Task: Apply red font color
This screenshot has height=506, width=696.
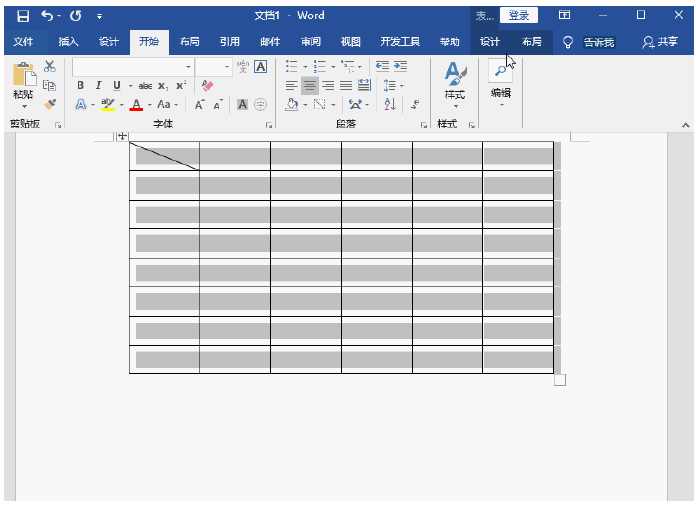Action: click(x=136, y=105)
